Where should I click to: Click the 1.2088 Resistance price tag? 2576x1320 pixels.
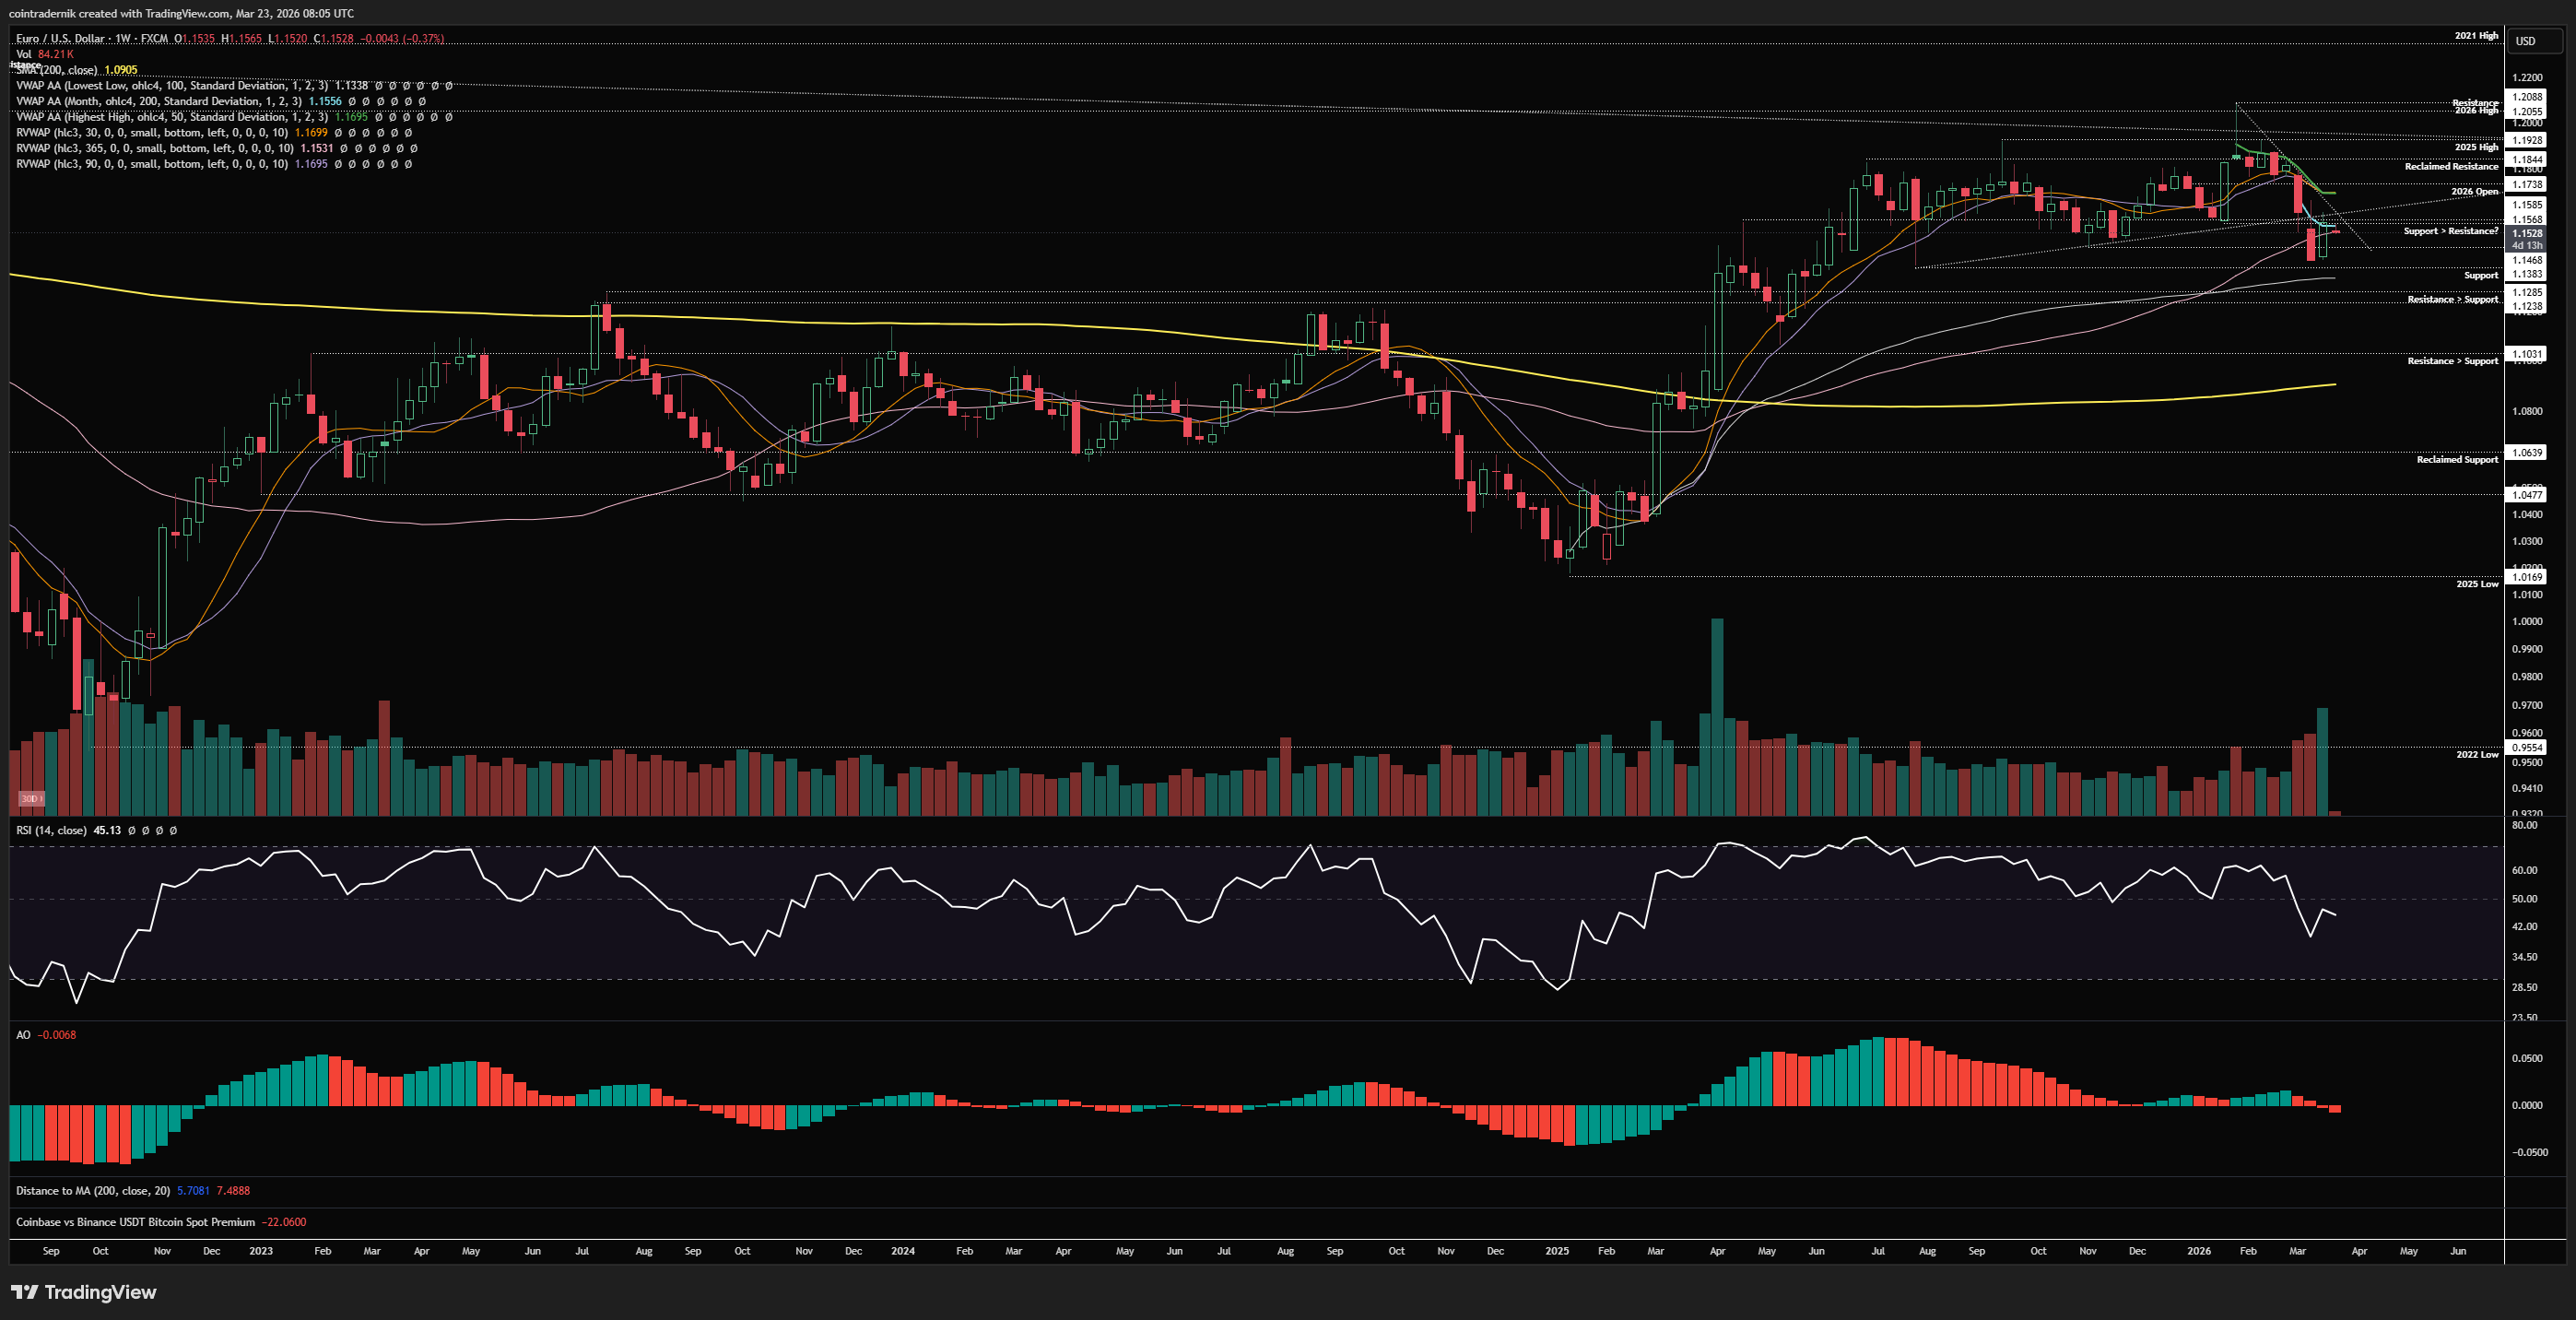(x=2527, y=97)
